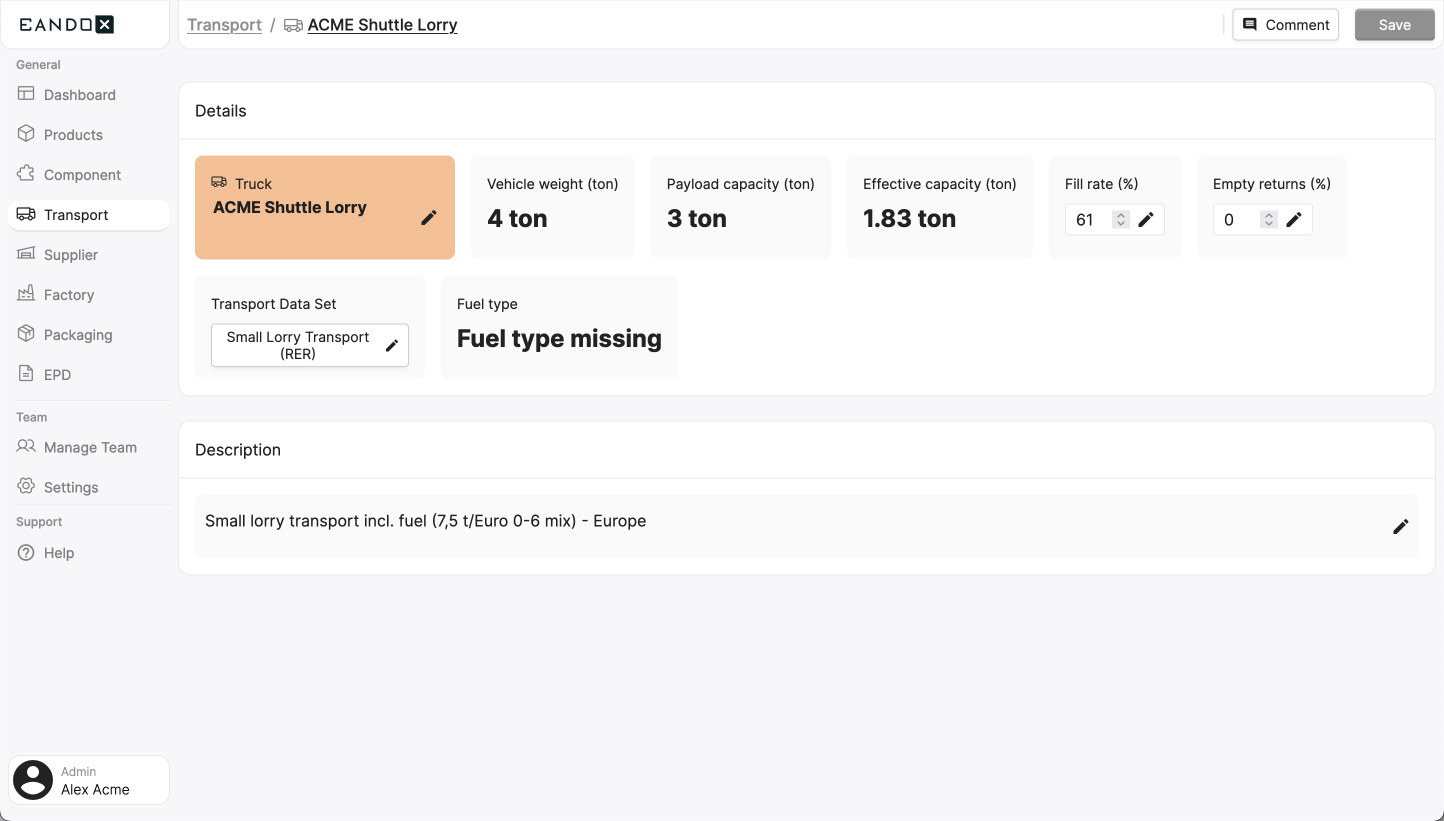The image size is (1444, 821).
Task: Open Manage Team from the Team section
Action: click(x=26, y=447)
